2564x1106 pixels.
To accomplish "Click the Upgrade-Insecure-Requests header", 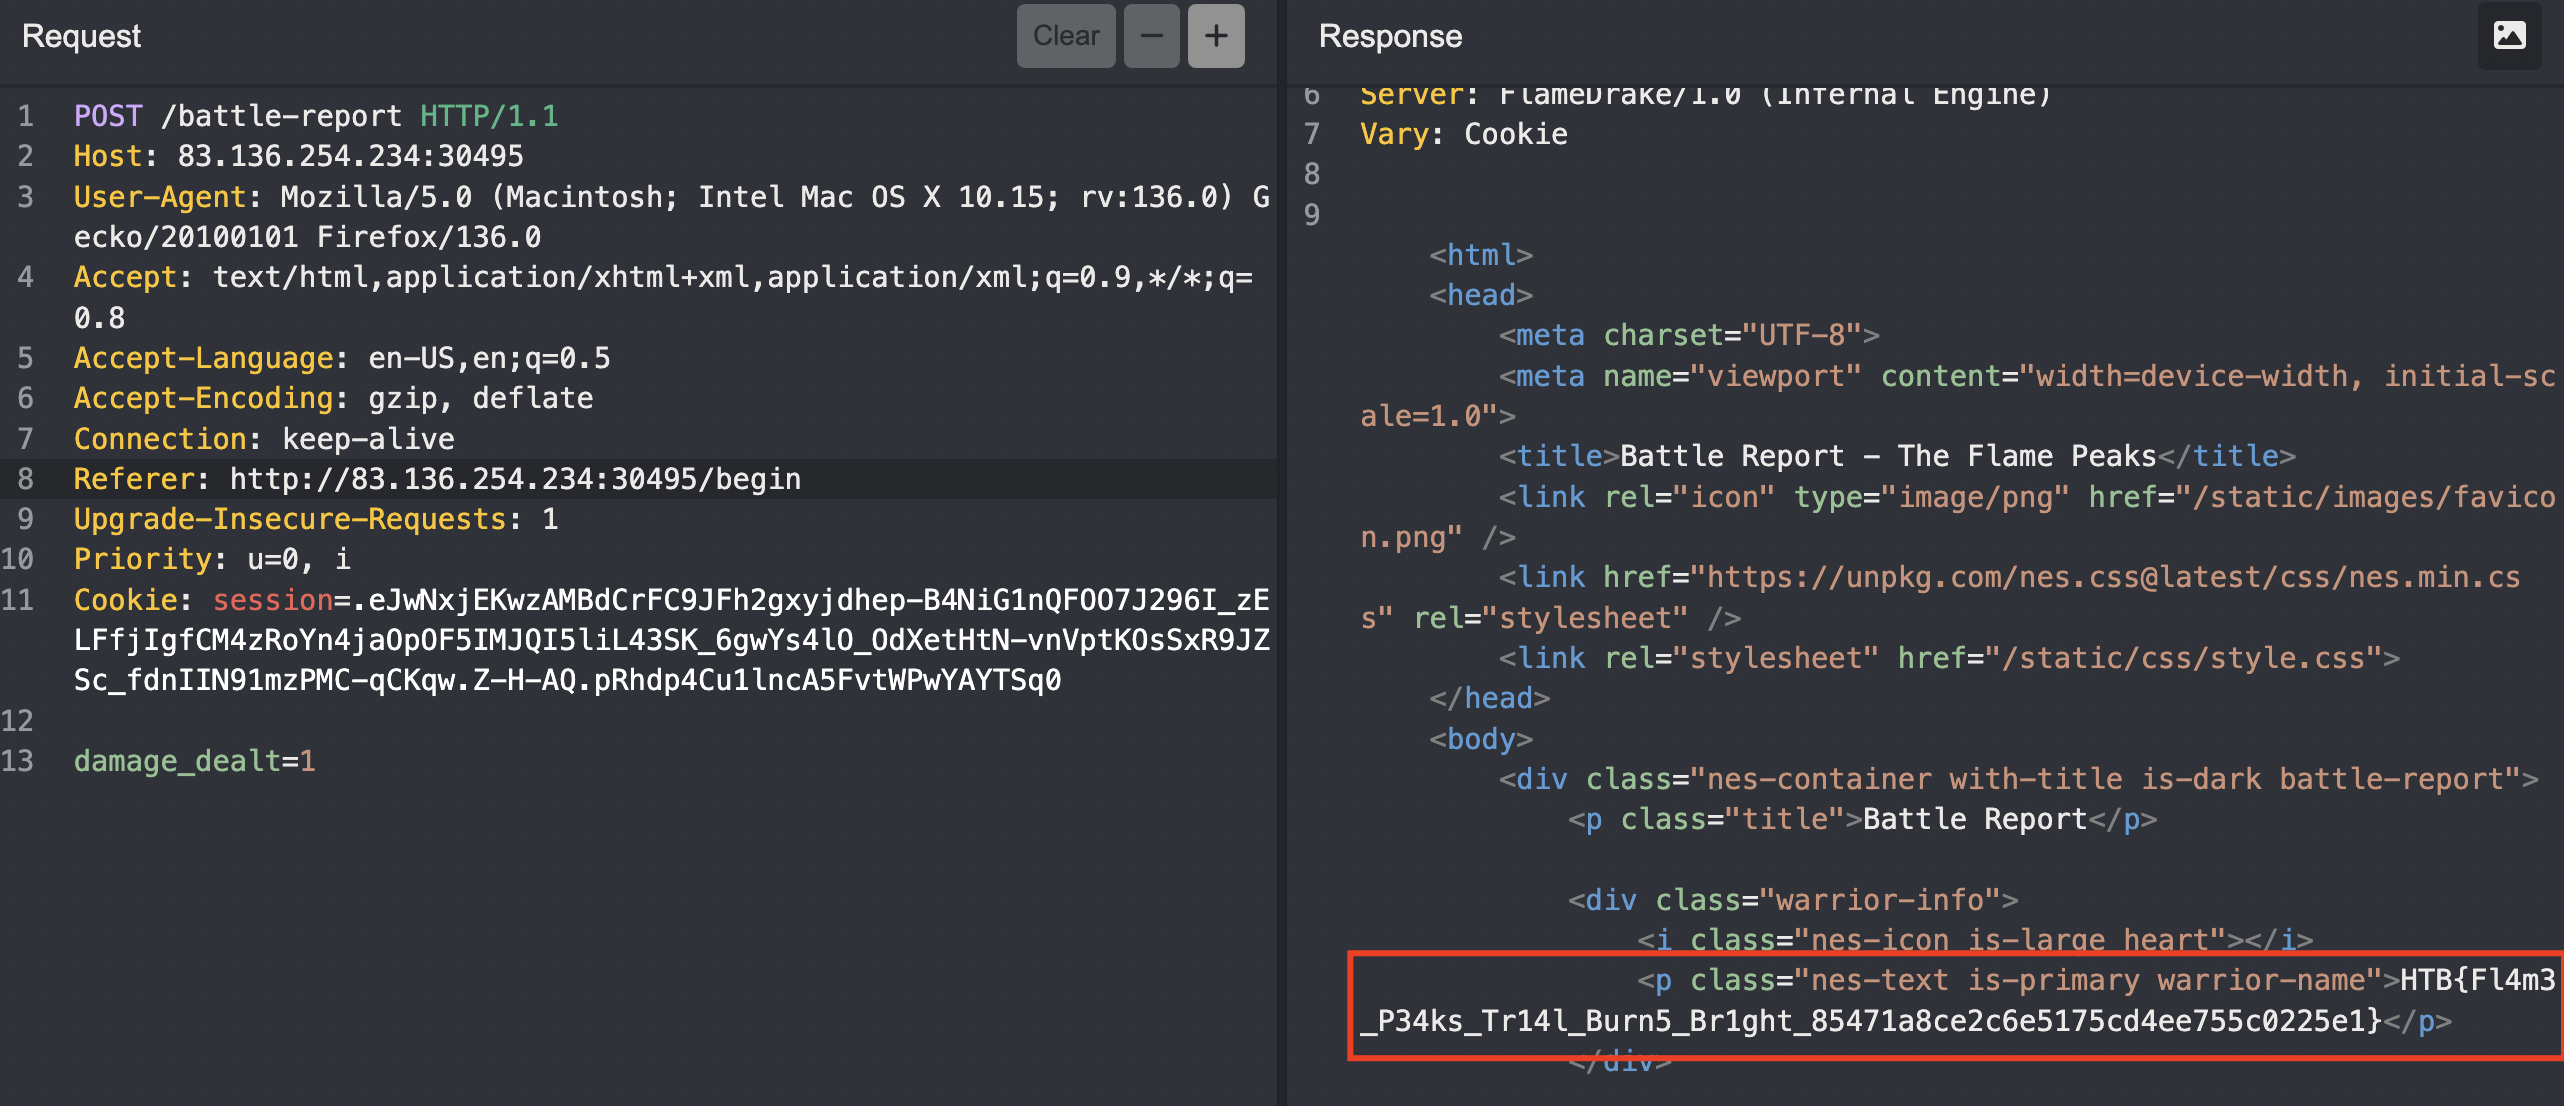I will 290,519.
